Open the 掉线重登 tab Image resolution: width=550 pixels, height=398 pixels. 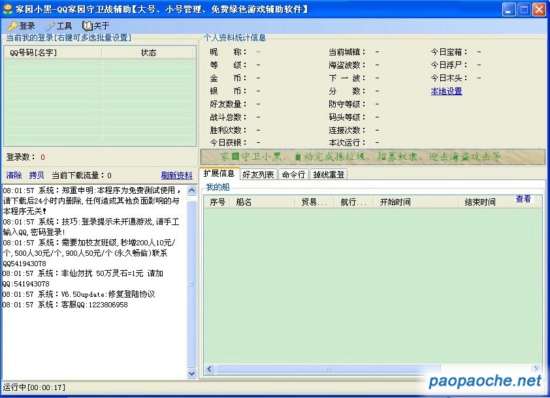329,174
